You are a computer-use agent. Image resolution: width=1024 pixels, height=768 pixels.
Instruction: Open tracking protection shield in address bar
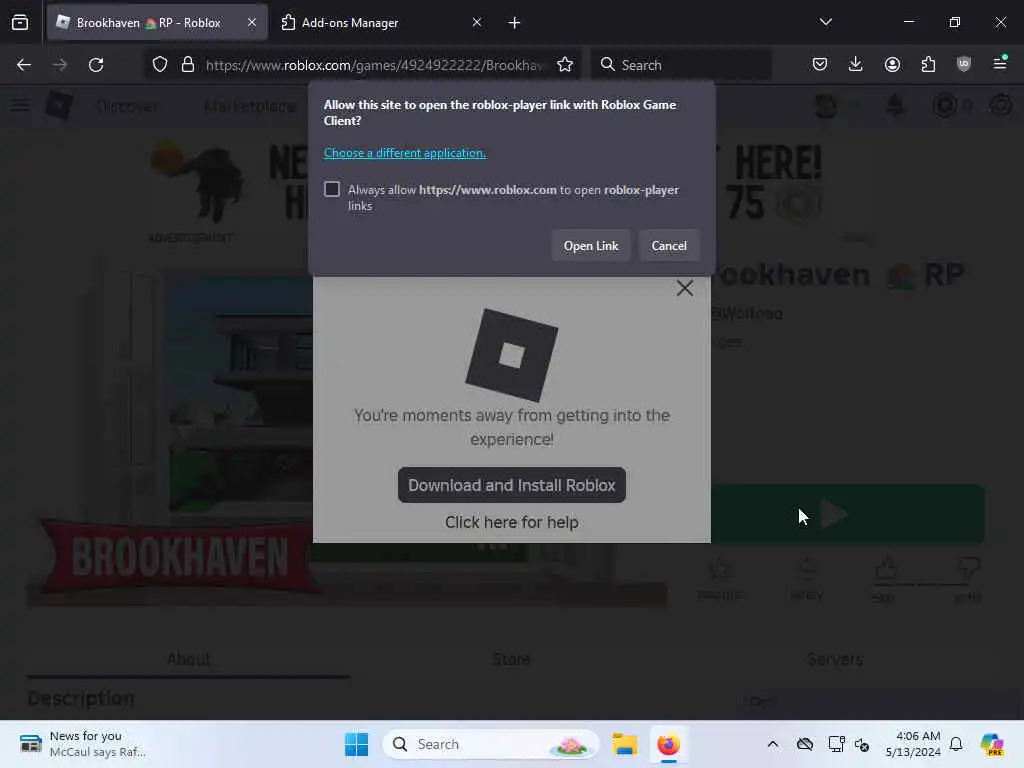coord(160,65)
